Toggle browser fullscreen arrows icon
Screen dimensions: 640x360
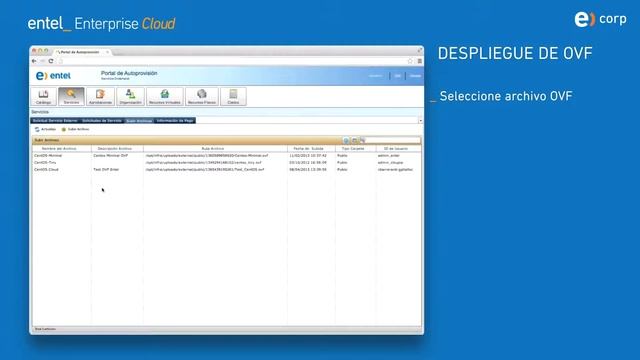419,50
